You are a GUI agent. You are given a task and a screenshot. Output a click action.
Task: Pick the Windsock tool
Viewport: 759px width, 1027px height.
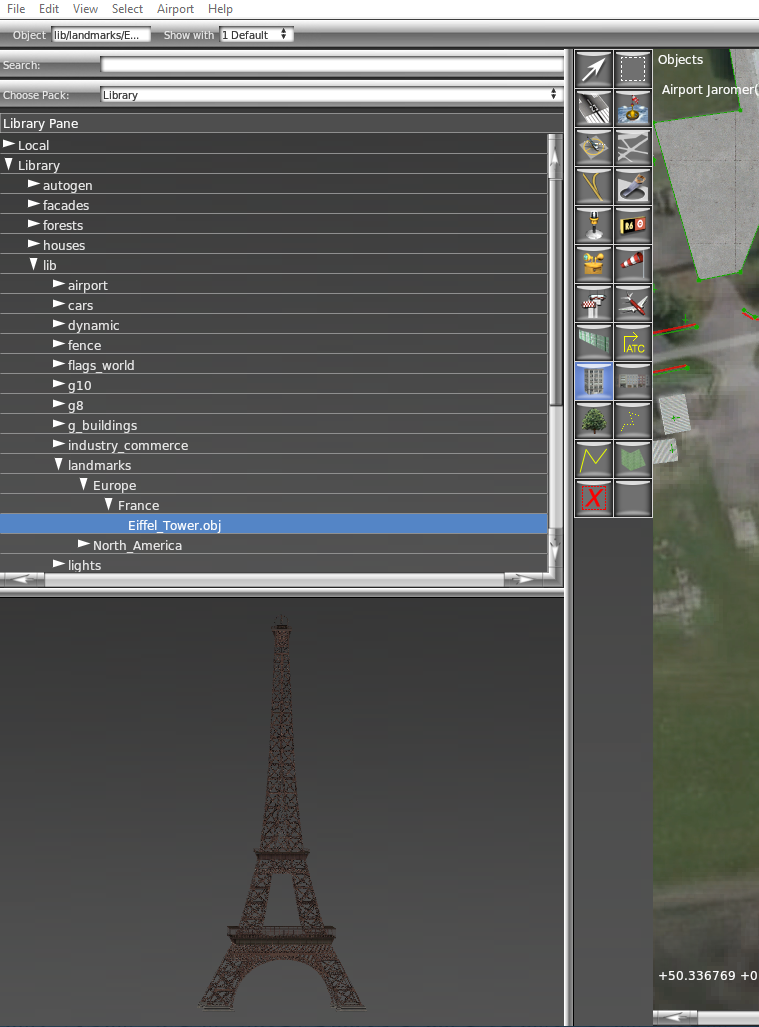point(633,263)
